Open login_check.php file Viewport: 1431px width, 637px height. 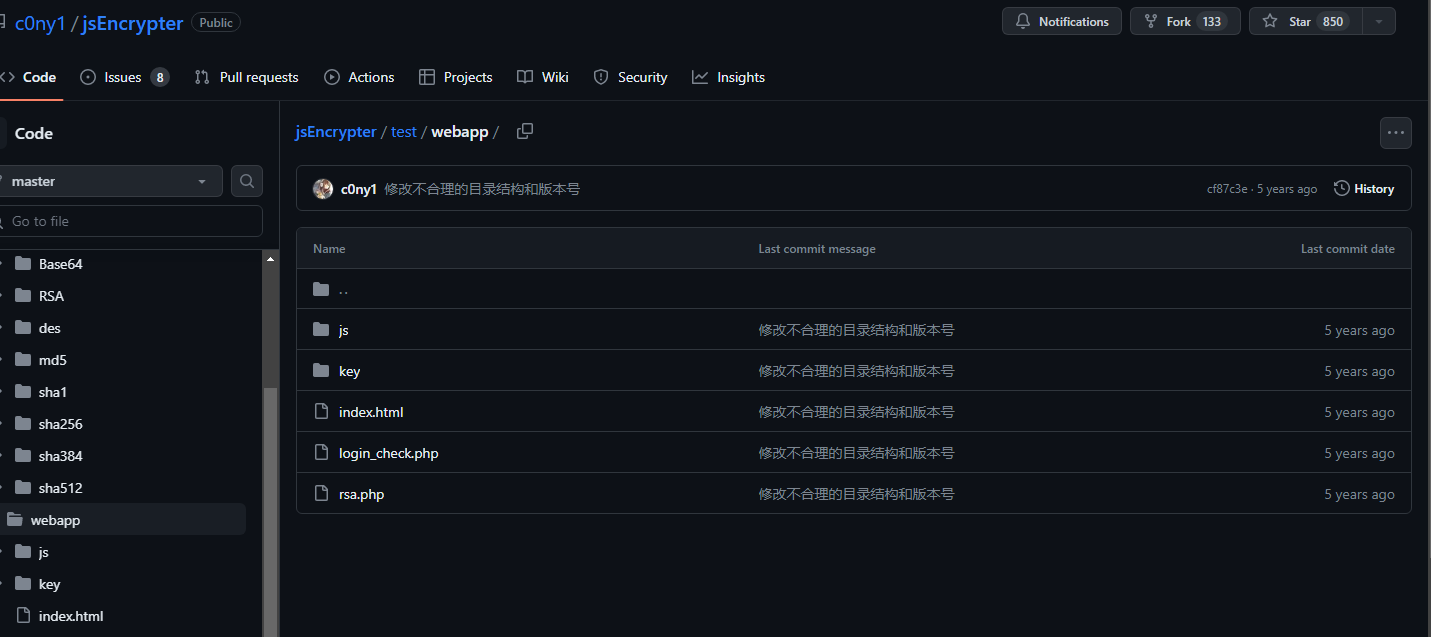(x=389, y=453)
